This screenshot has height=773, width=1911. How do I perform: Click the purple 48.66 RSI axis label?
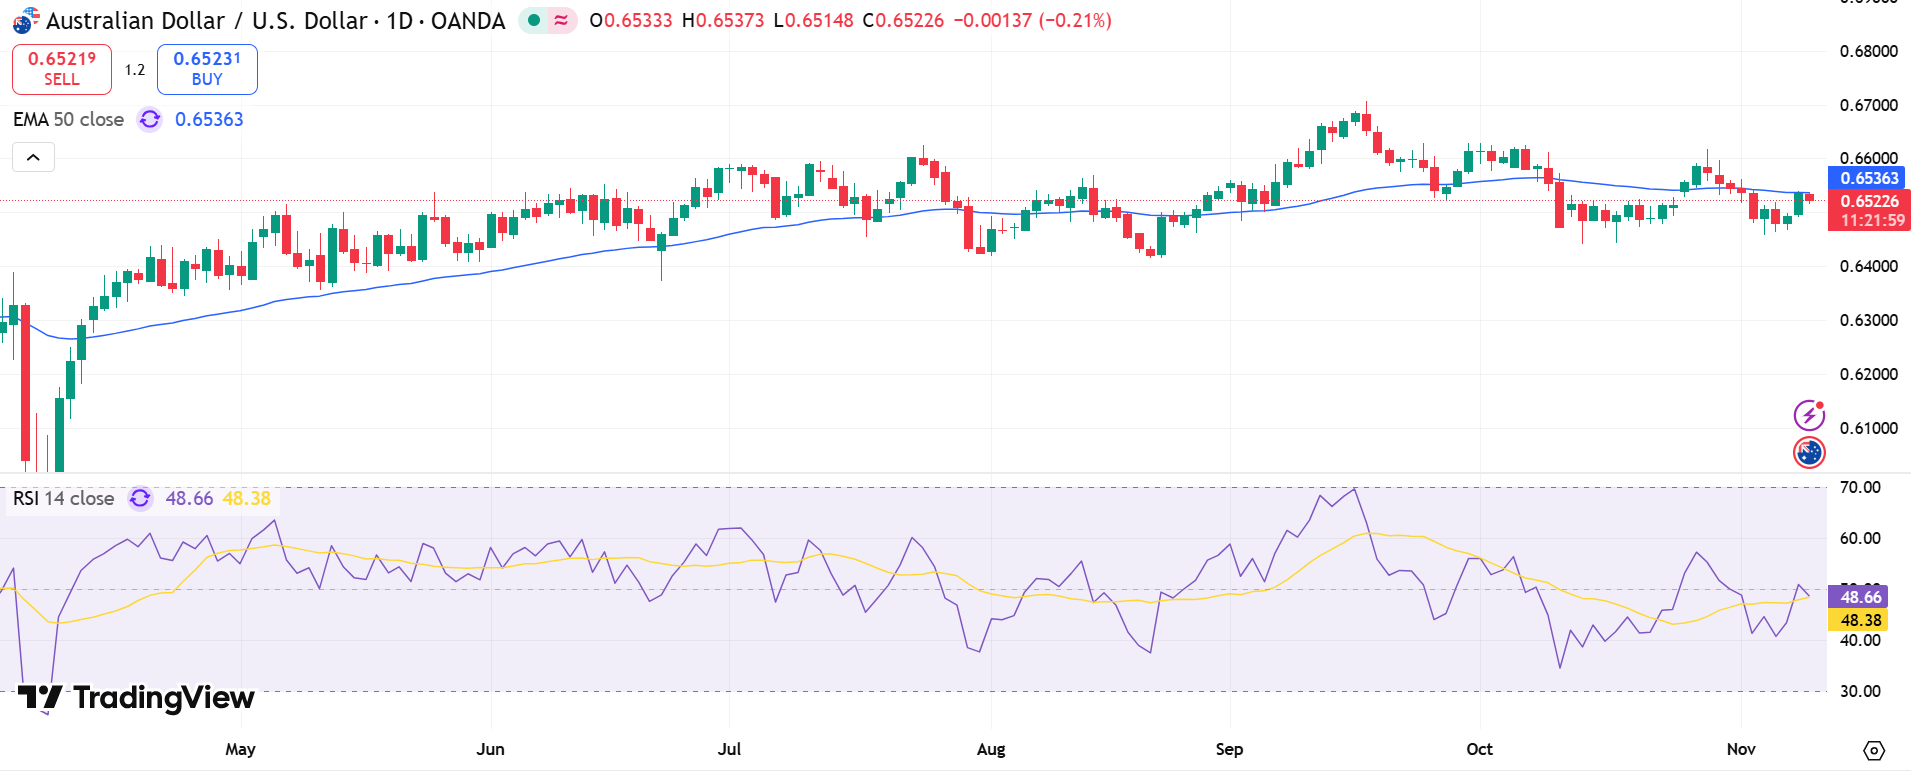pos(1858,597)
